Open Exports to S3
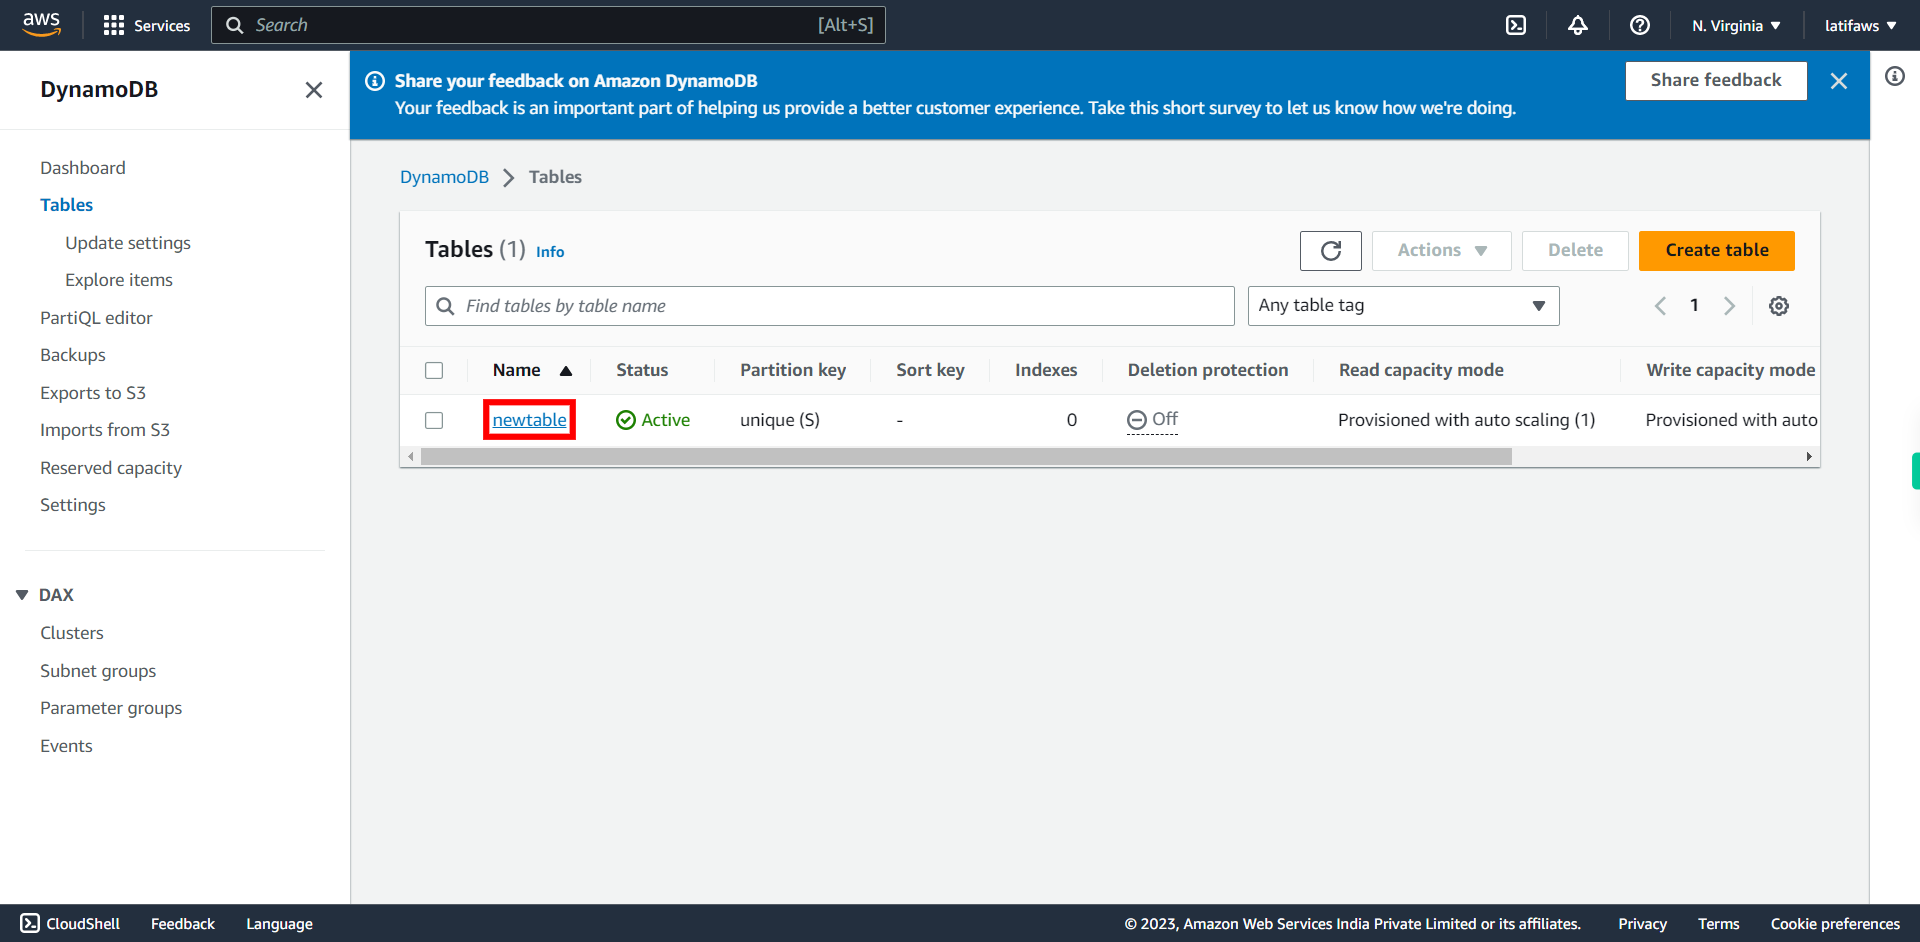 [93, 393]
